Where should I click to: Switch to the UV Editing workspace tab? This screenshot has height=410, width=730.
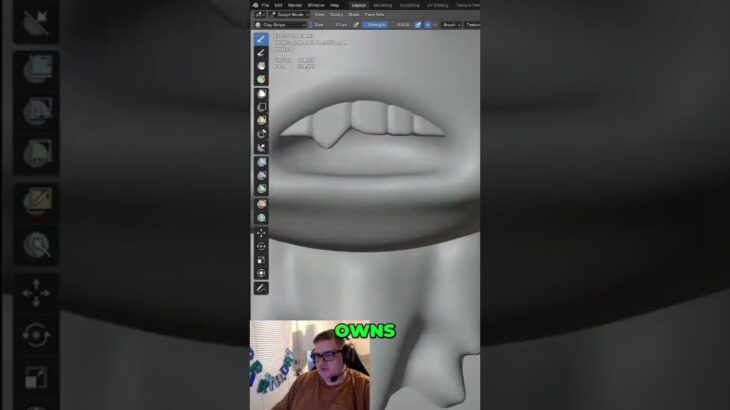tap(438, 5)
